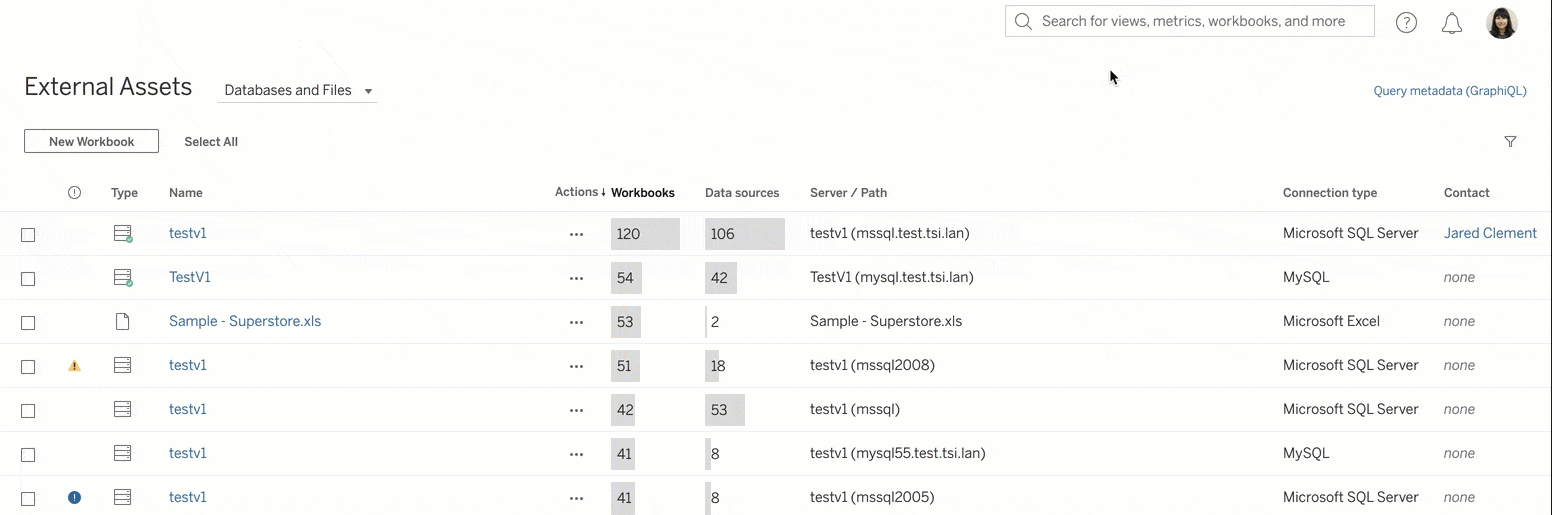Click the user profile avatar
The image size is (1552, 515).
tap(1502, 22)
